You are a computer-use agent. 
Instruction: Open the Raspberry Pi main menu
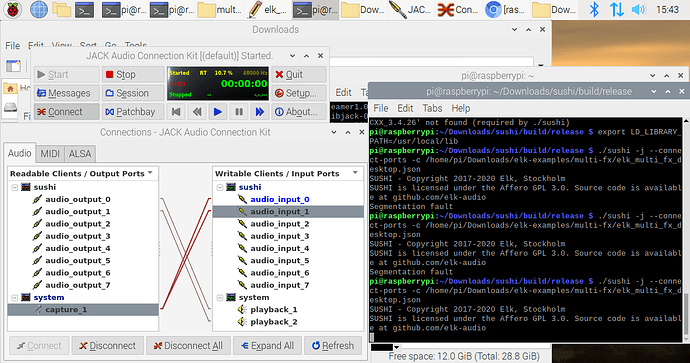click(13, 9)
